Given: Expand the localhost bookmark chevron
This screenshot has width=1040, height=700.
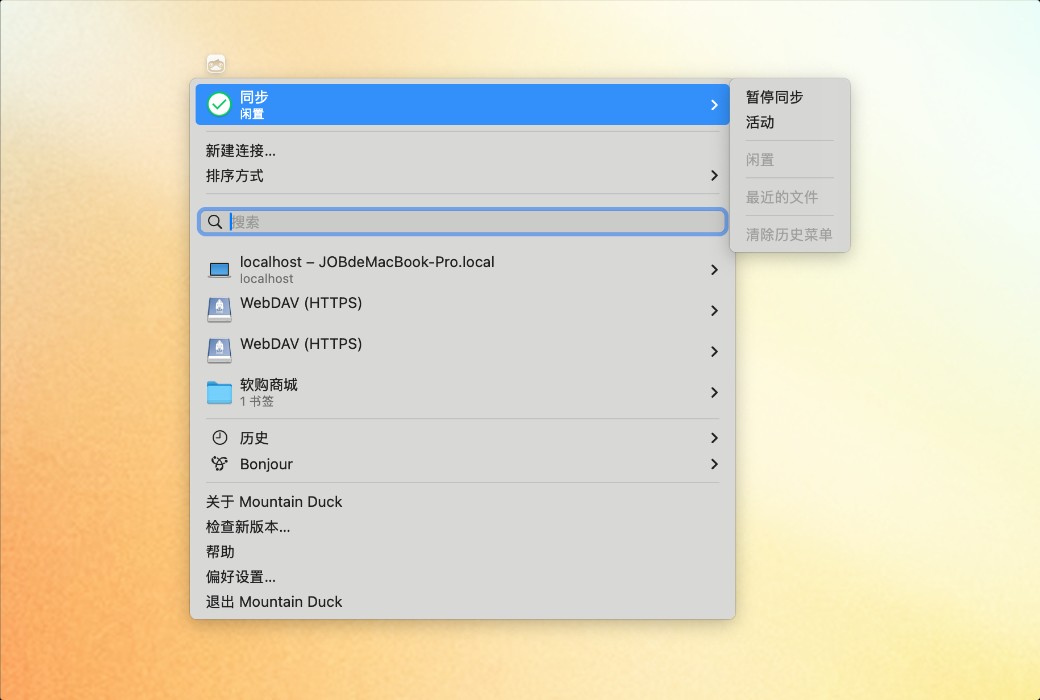Looking at the screenshot, I should [714, 269].
